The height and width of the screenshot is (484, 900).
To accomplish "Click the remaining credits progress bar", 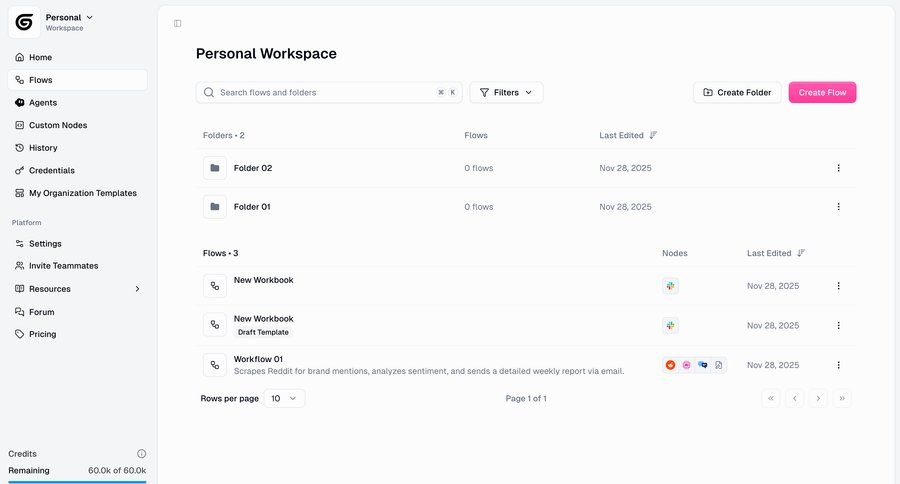I will pos(77,482).
